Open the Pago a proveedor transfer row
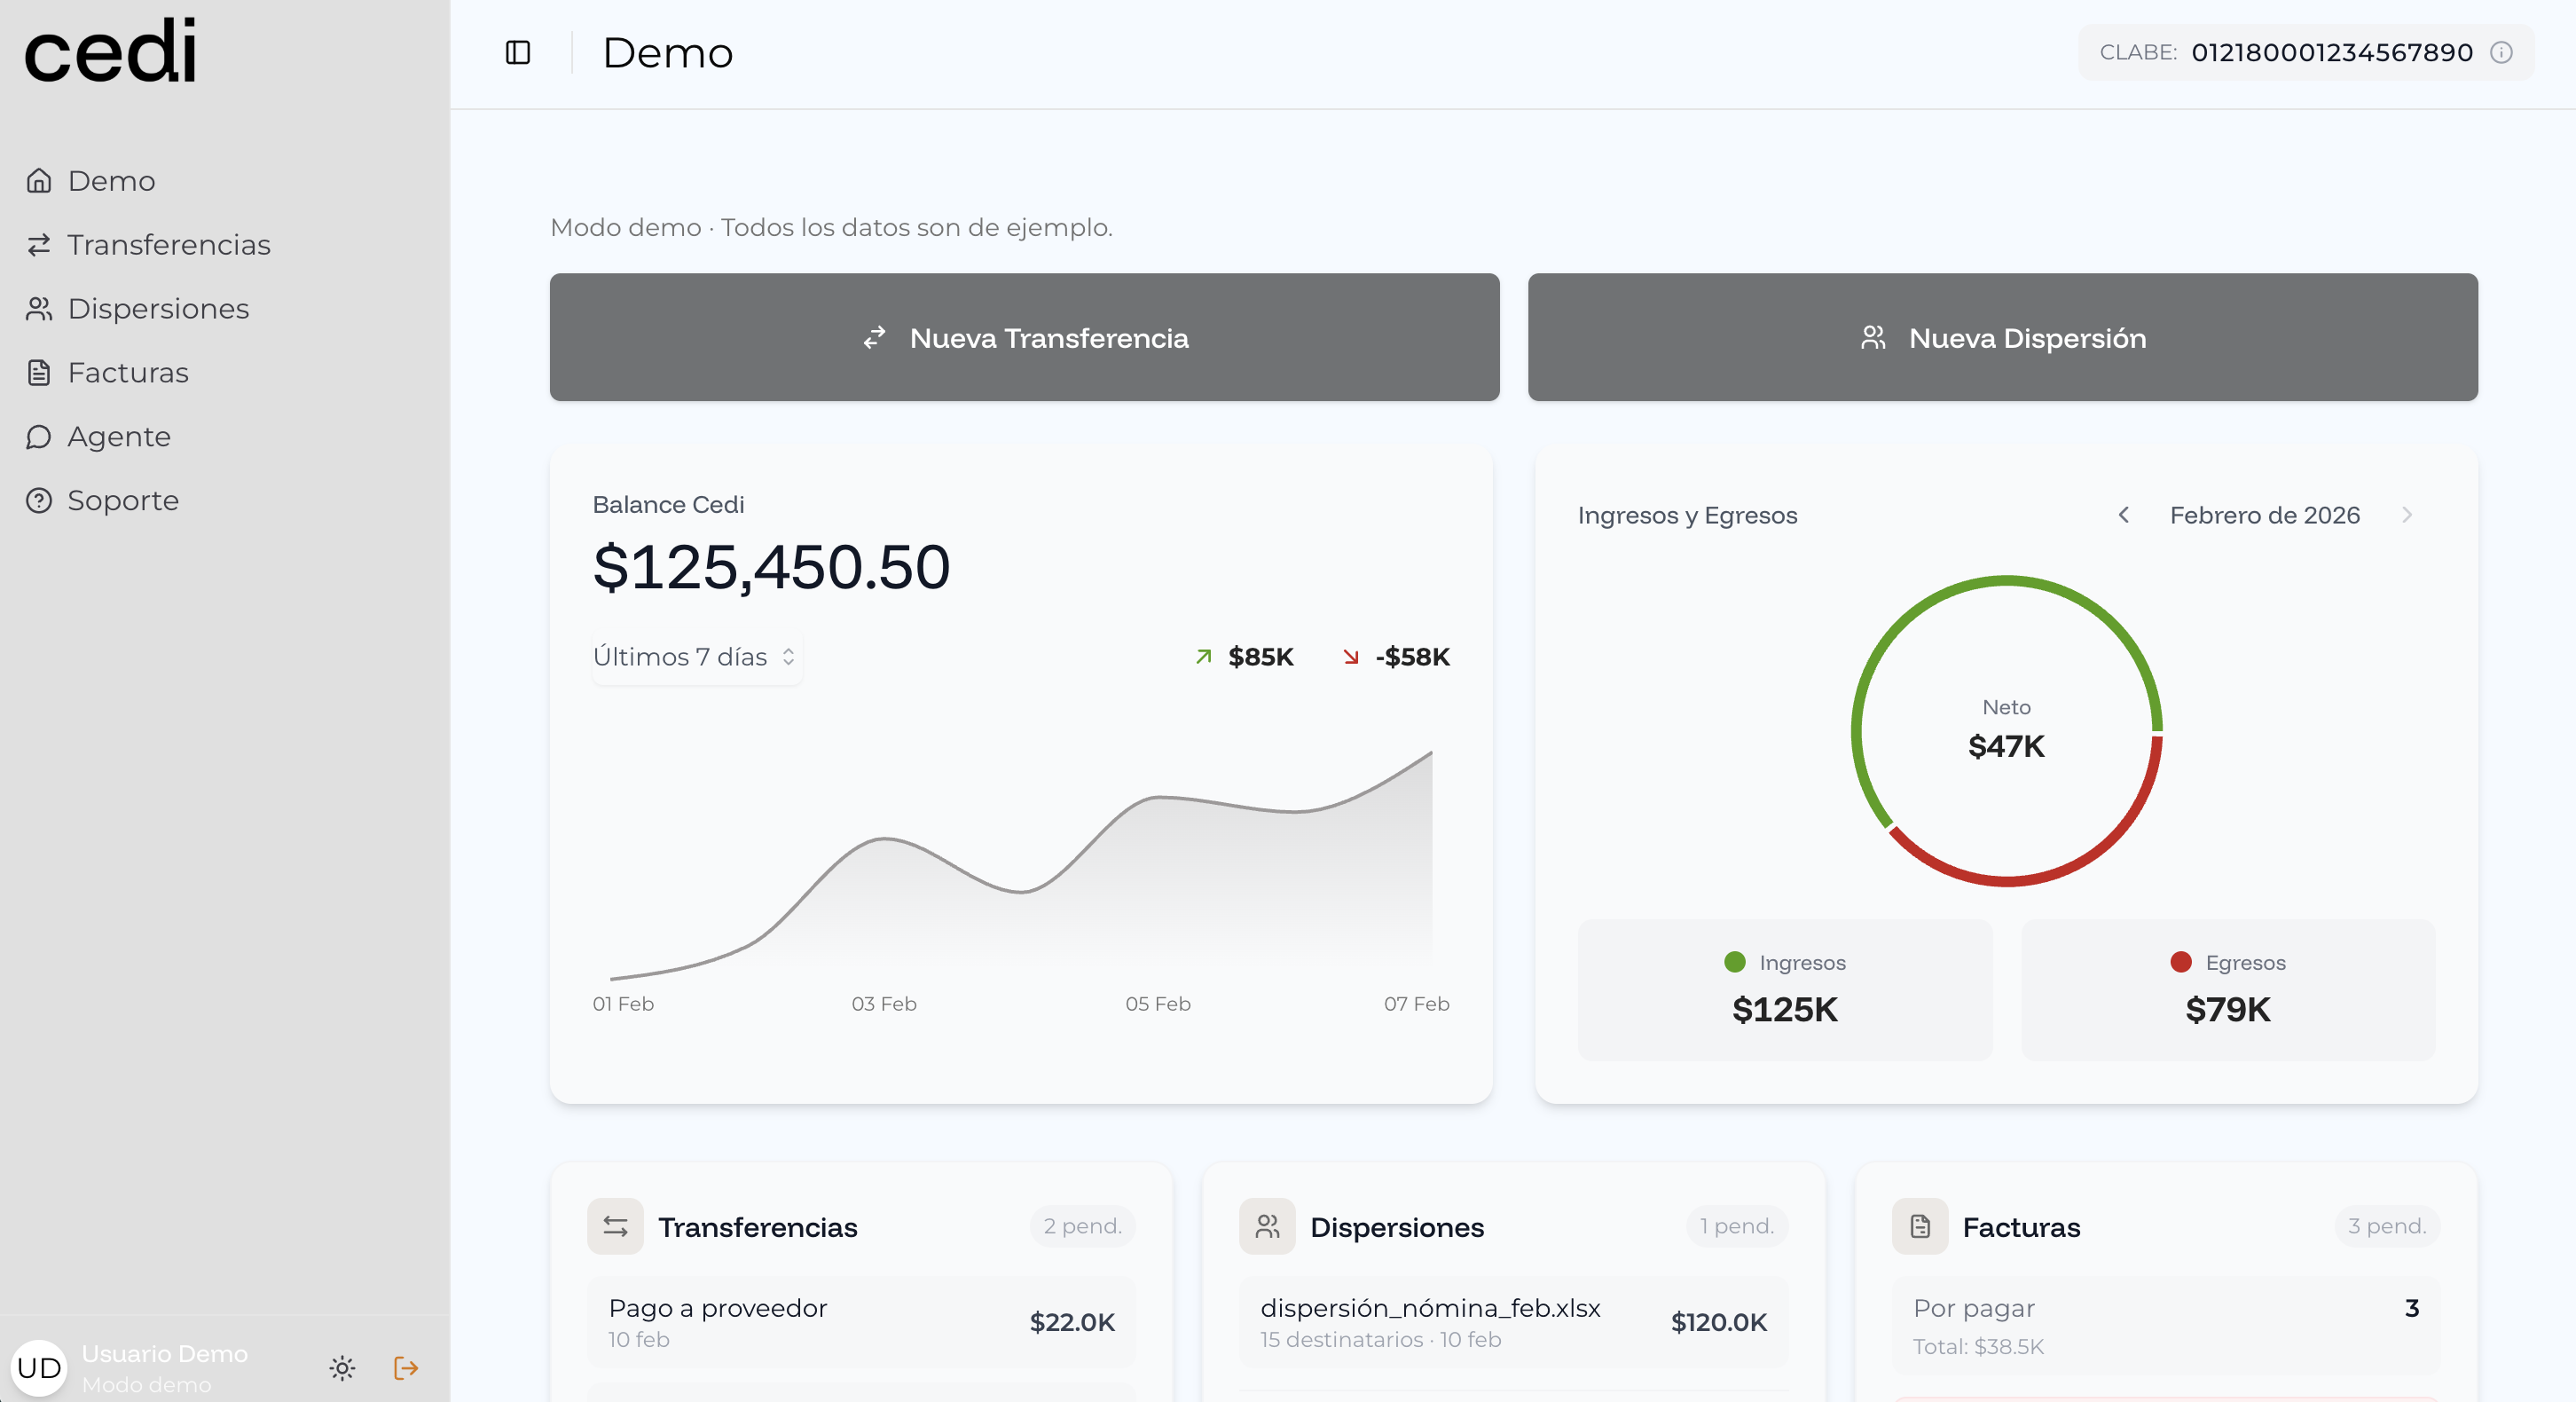Viewport: 2576px width, 1402px height. point(860,1322)
